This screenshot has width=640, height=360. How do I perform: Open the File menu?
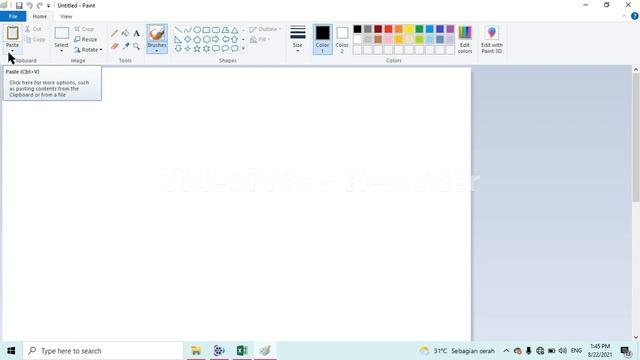(x=13, y=16)
